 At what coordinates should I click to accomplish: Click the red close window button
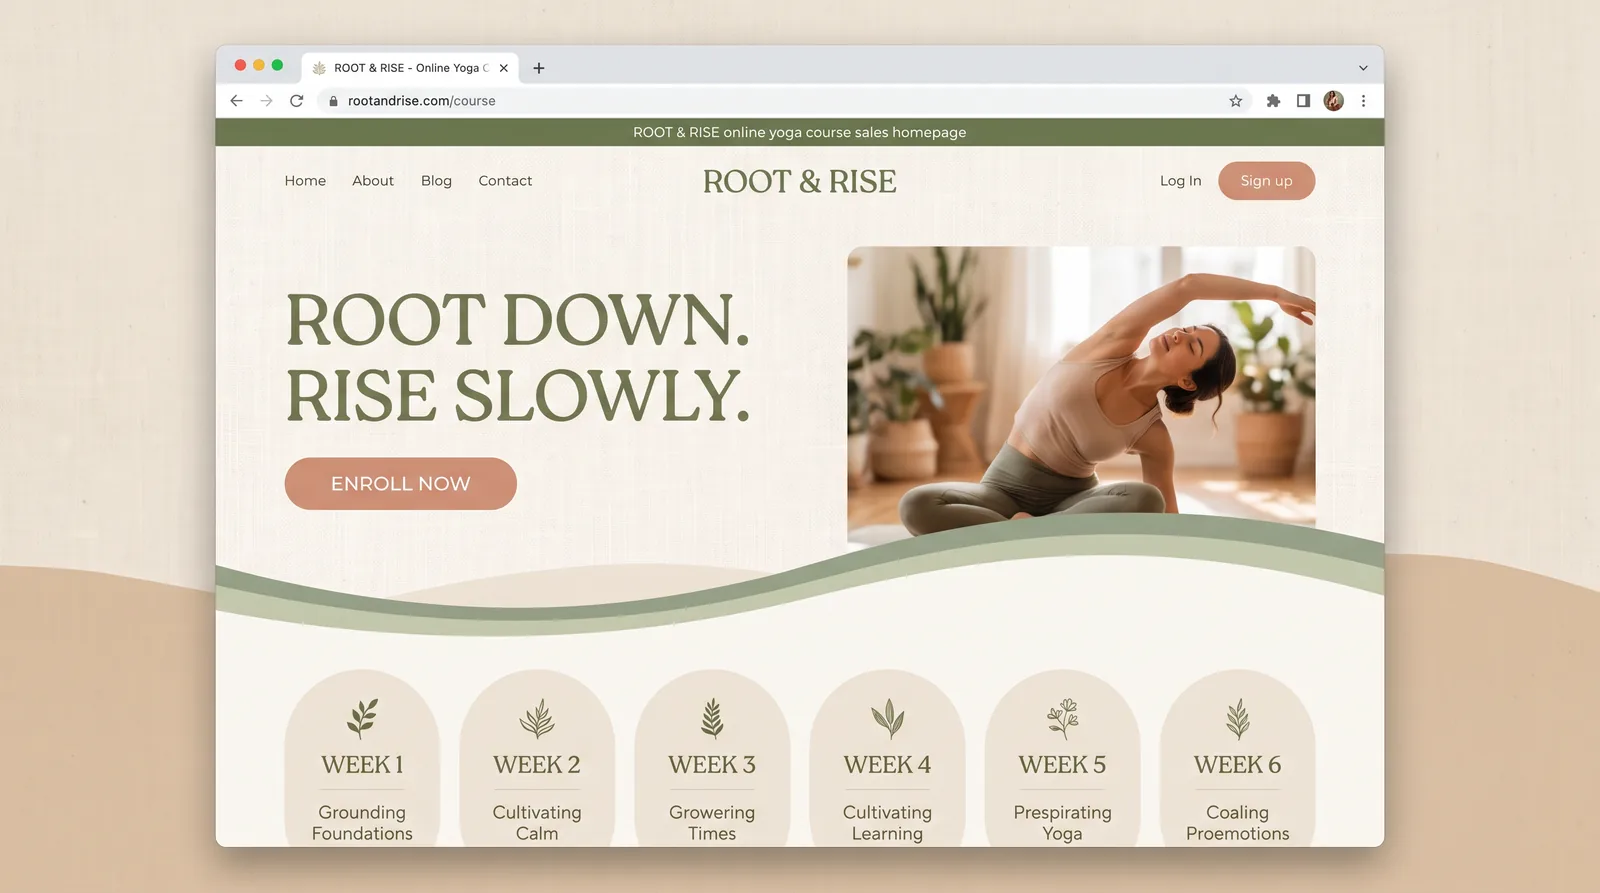[240, 65]
